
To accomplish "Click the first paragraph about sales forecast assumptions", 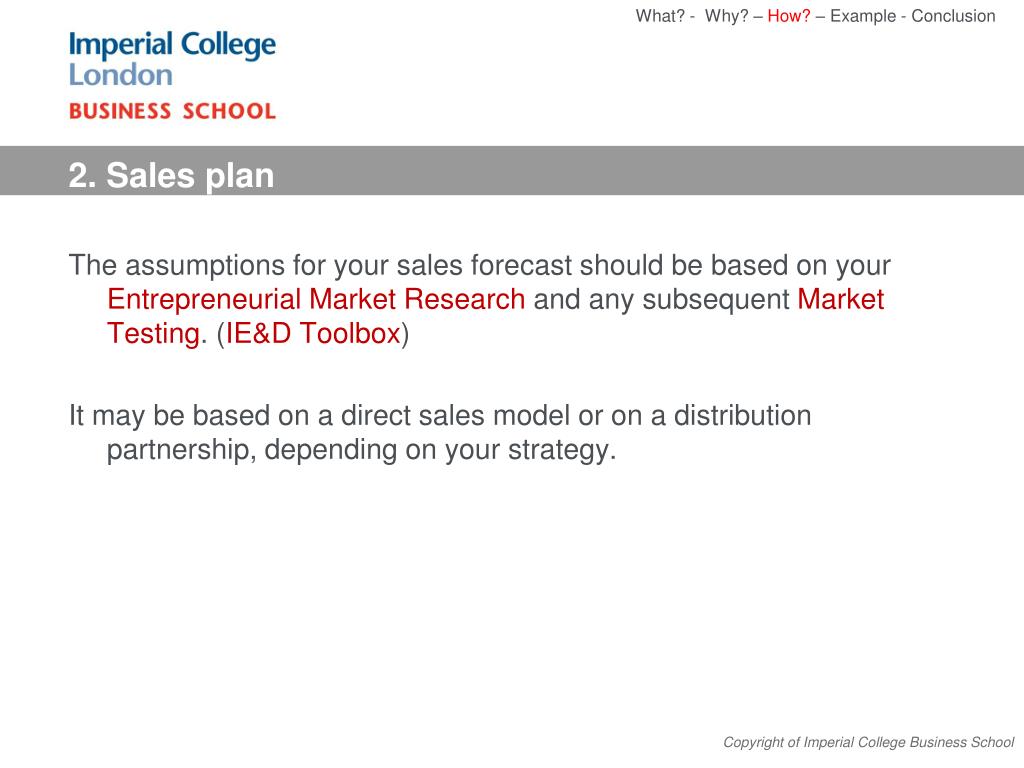I will 479,299.
